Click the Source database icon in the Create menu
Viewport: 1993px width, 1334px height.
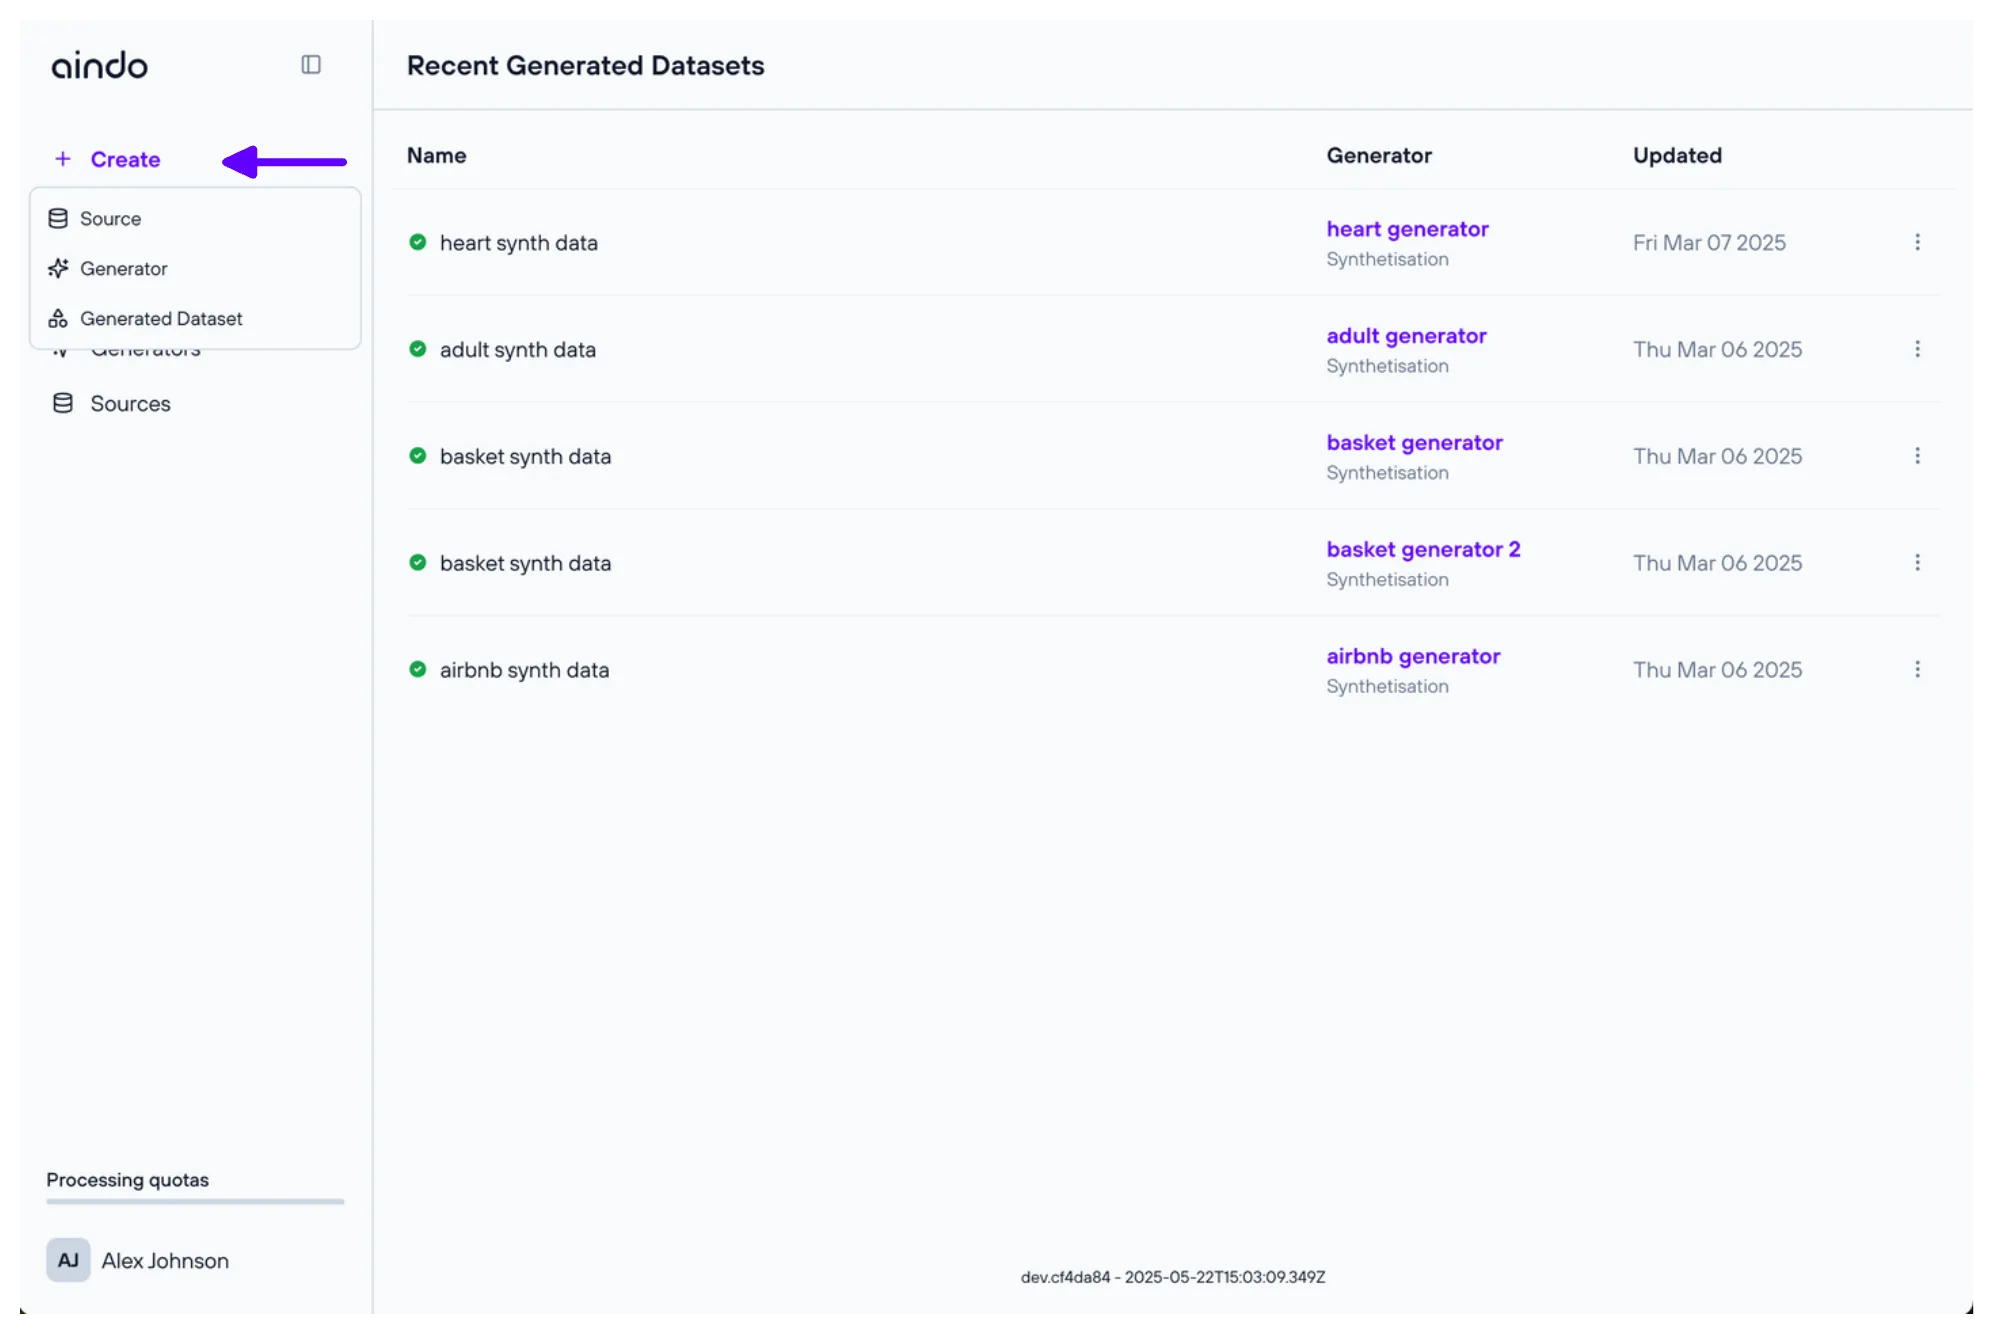[x=58, y=219]
